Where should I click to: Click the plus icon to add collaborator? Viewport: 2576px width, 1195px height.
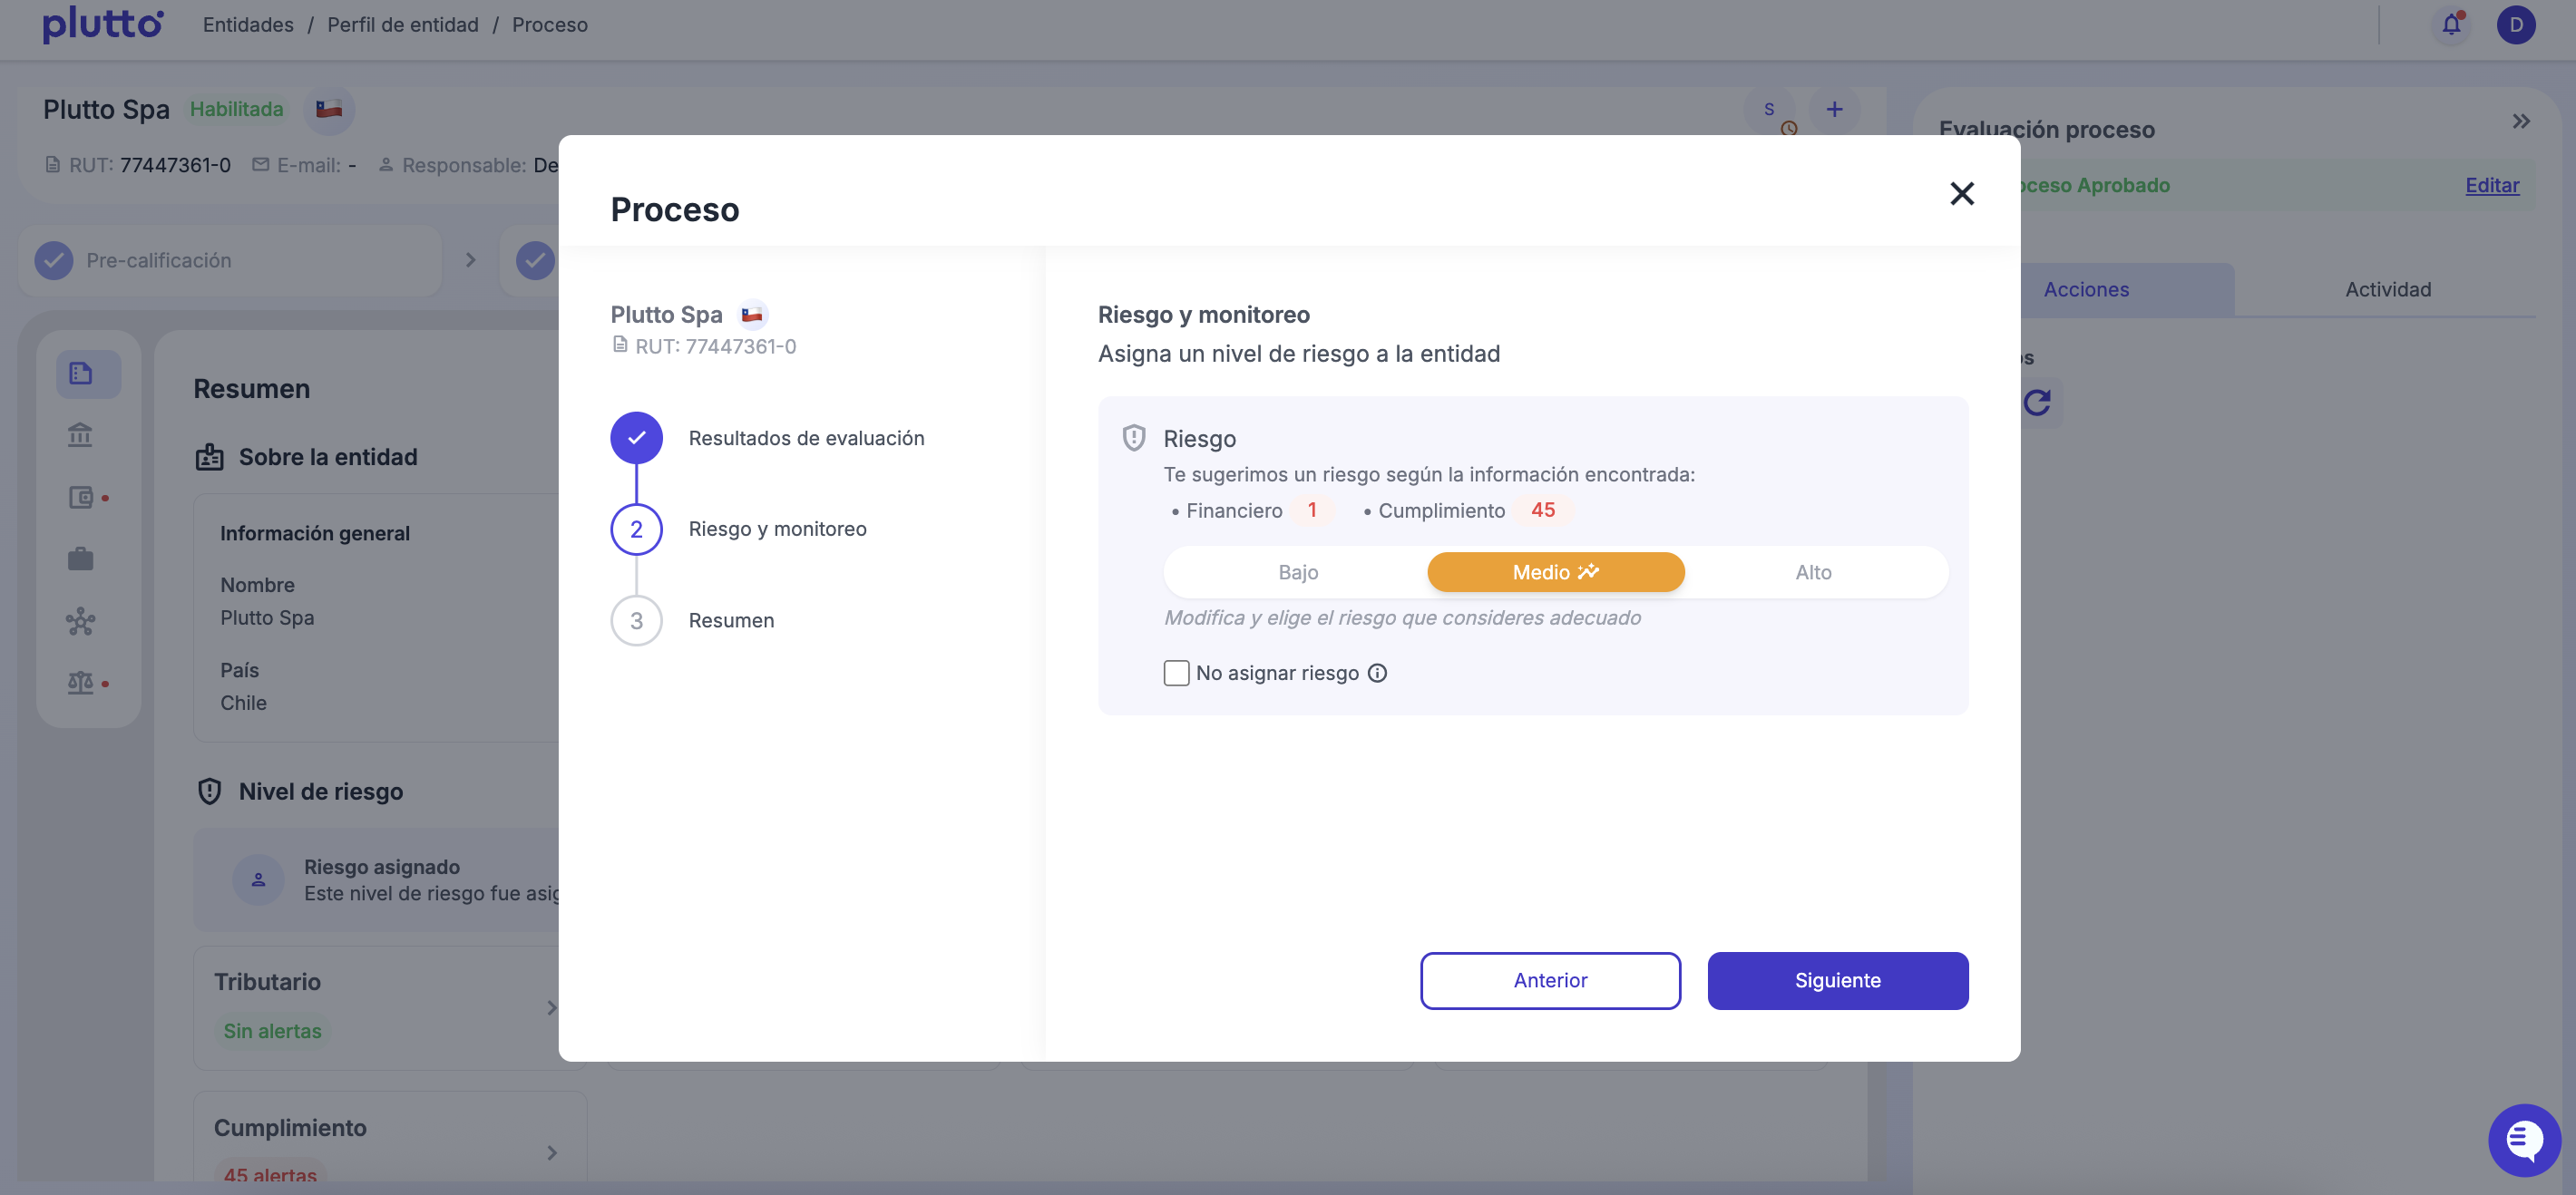point(1834,110)
